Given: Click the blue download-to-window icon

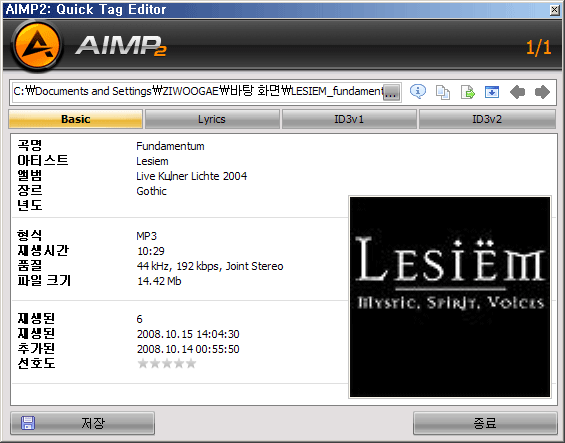Looking at the screenshot, I should 492,92.
